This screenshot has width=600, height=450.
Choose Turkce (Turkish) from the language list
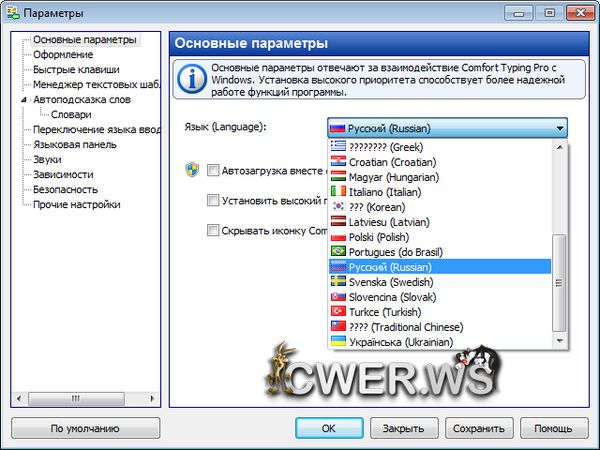(x=390, y=311)
